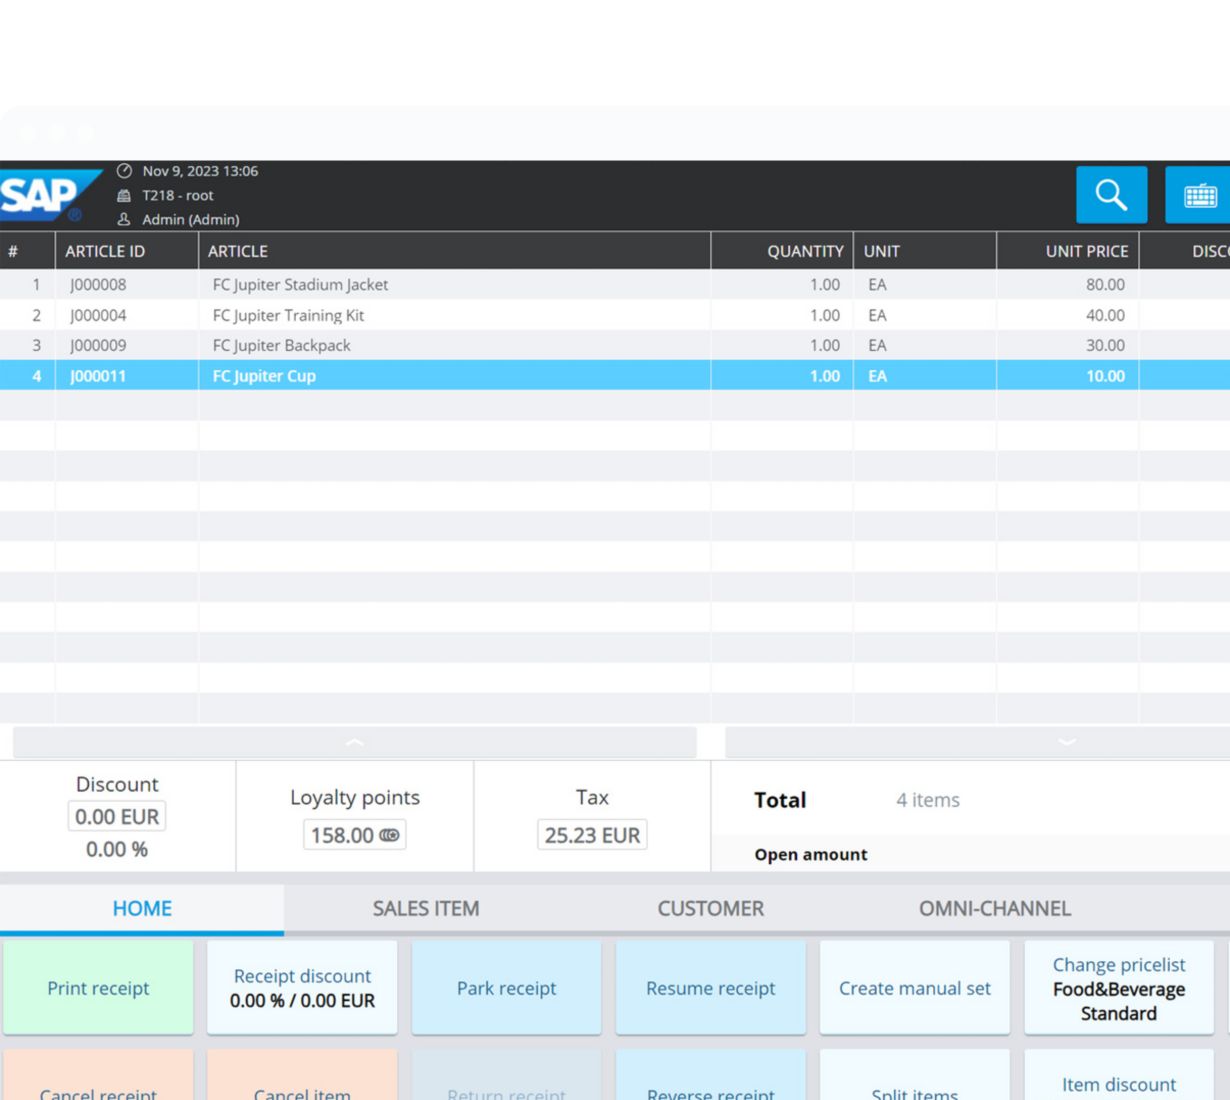Click the loyalty points coin icon
This screenshot has width=1230, height=1100.
click(389, 835)
